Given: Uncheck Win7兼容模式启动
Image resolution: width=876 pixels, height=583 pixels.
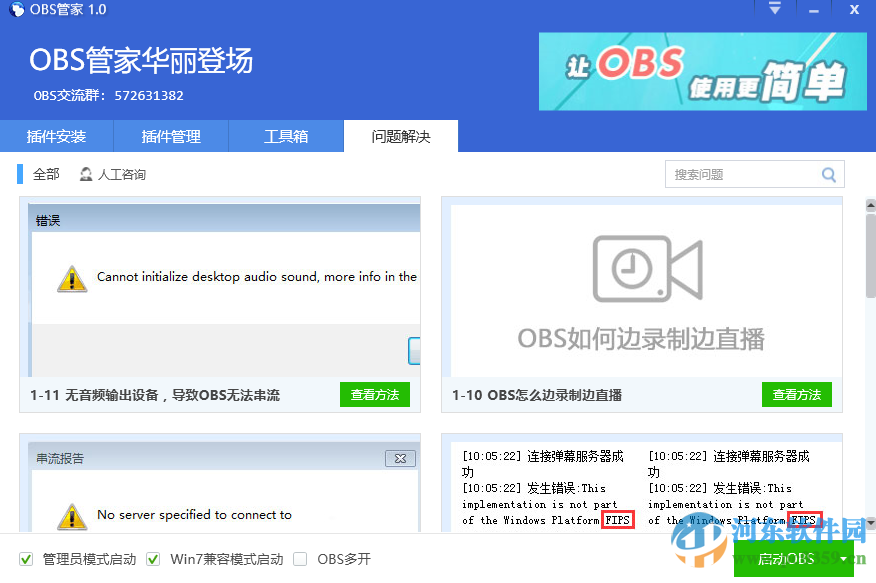Looking at the screenshot, I should pyautogui.click(x=152, y=559).
